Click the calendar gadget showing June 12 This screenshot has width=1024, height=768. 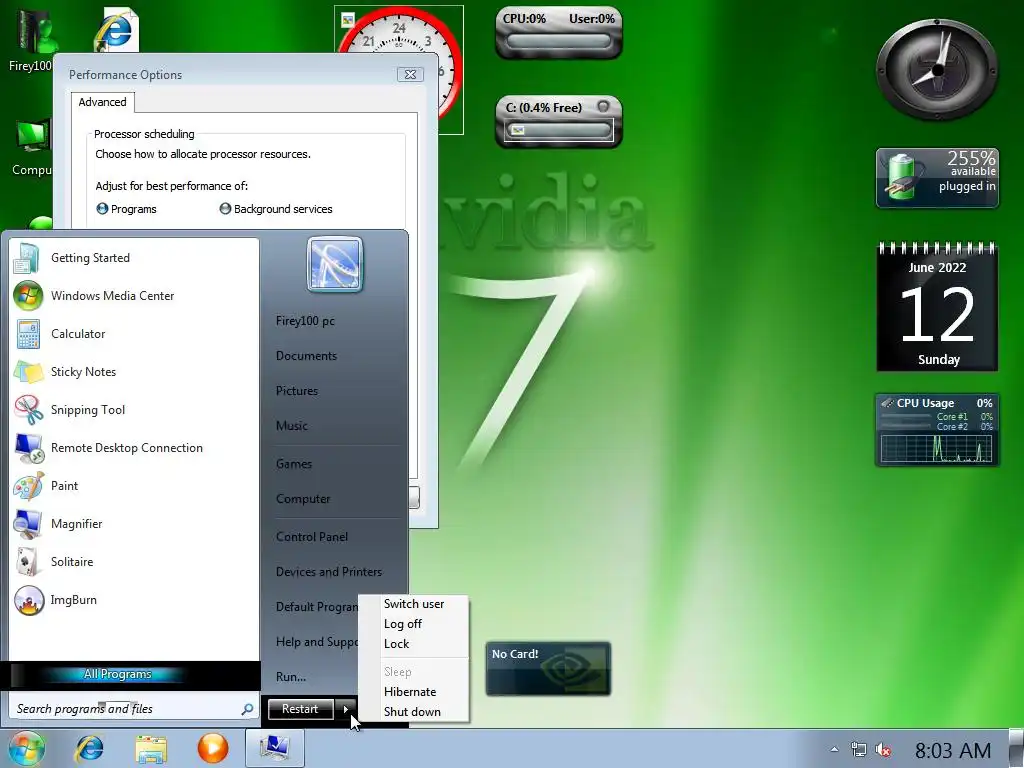(x=937, y=306)
